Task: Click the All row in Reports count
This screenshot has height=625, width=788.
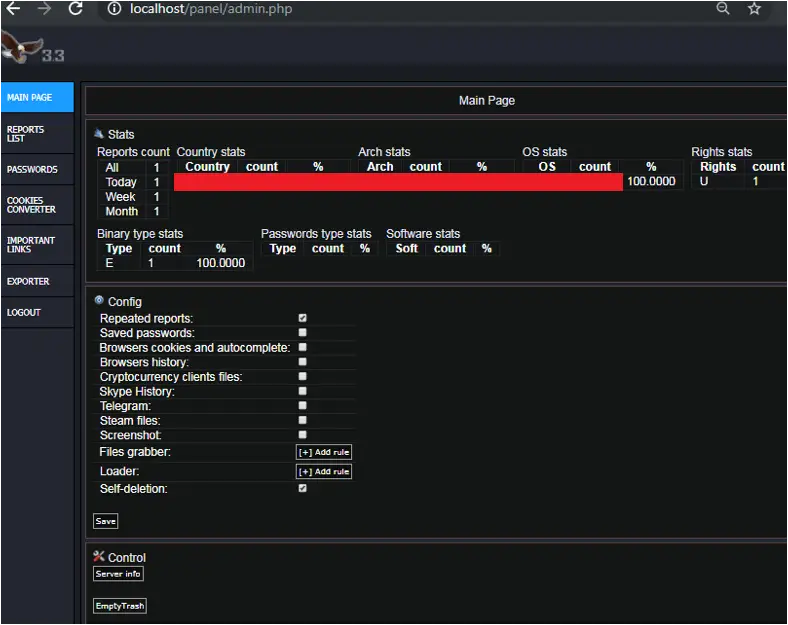Action: click(x=133, y=167)
